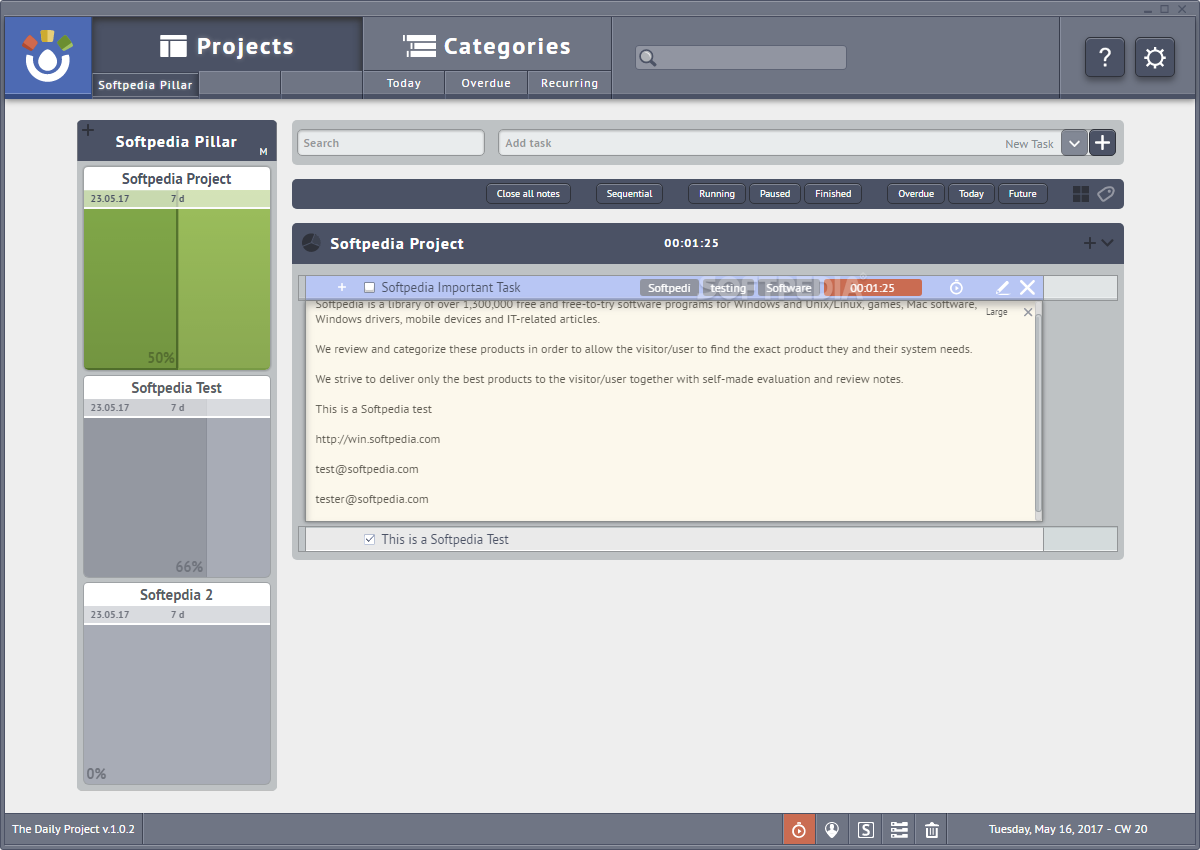This screenshot has width=1200, height=850.
Task: Uncheck the This is a Softpedia Test checkbox
Action: 369,539
